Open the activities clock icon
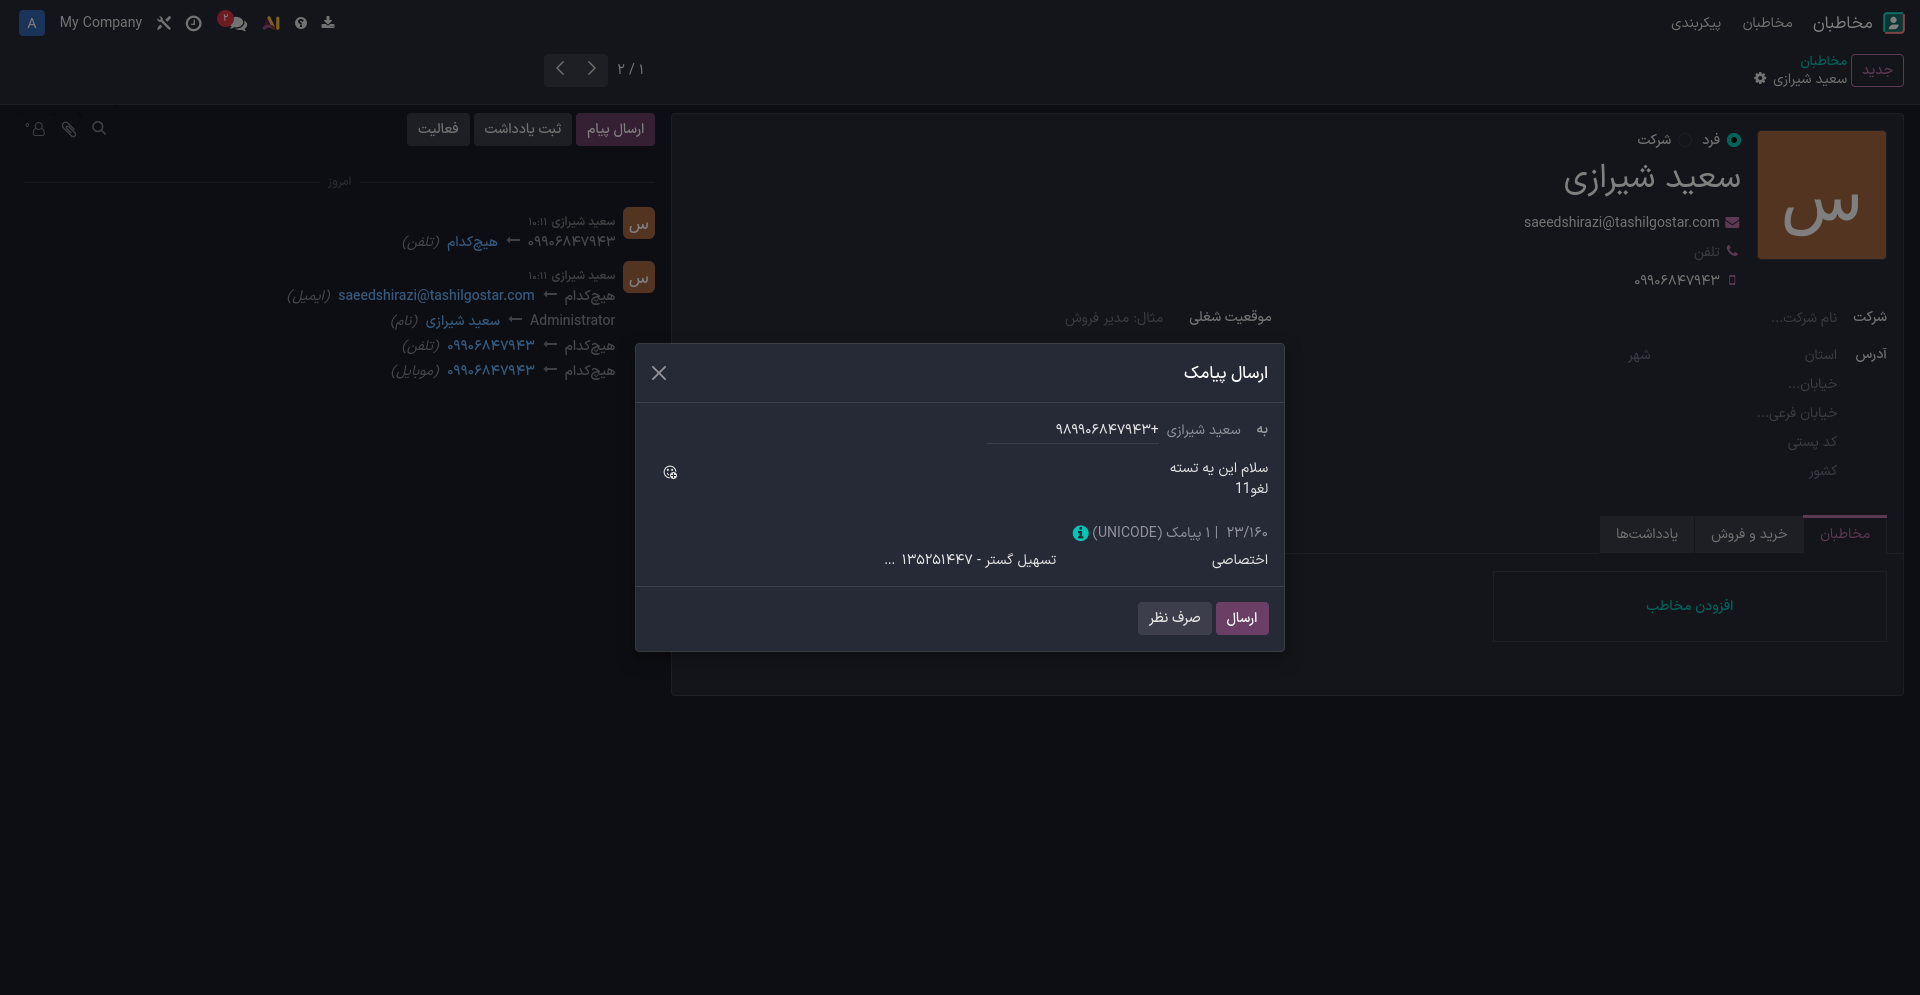 tap(194, 22)
